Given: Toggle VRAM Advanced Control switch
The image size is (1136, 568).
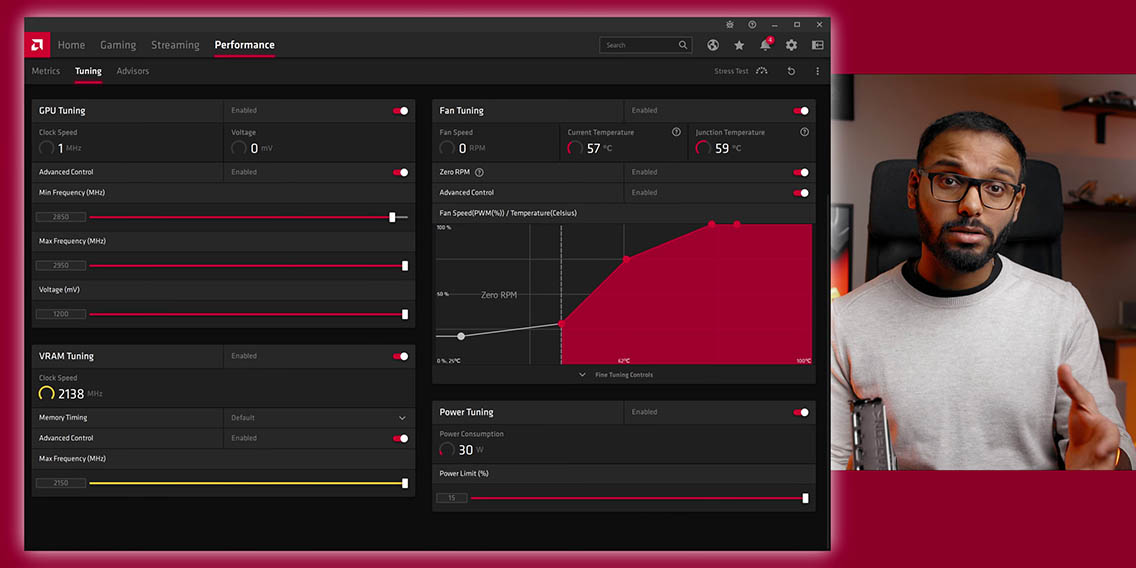Looking at the screenshot, I should (401, 438).
